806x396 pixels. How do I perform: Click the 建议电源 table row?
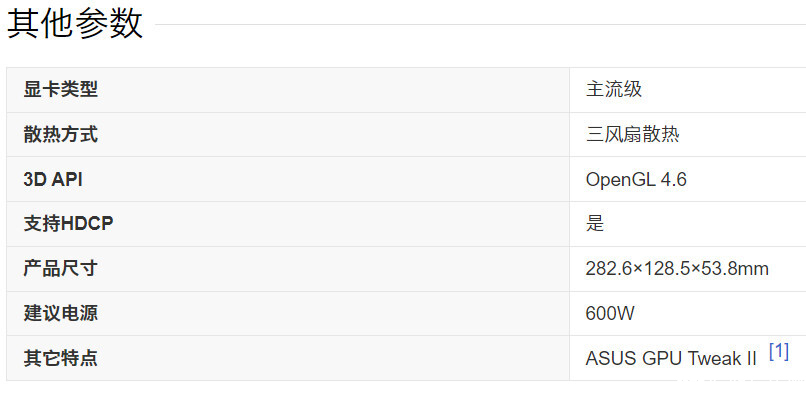point(406,314)
